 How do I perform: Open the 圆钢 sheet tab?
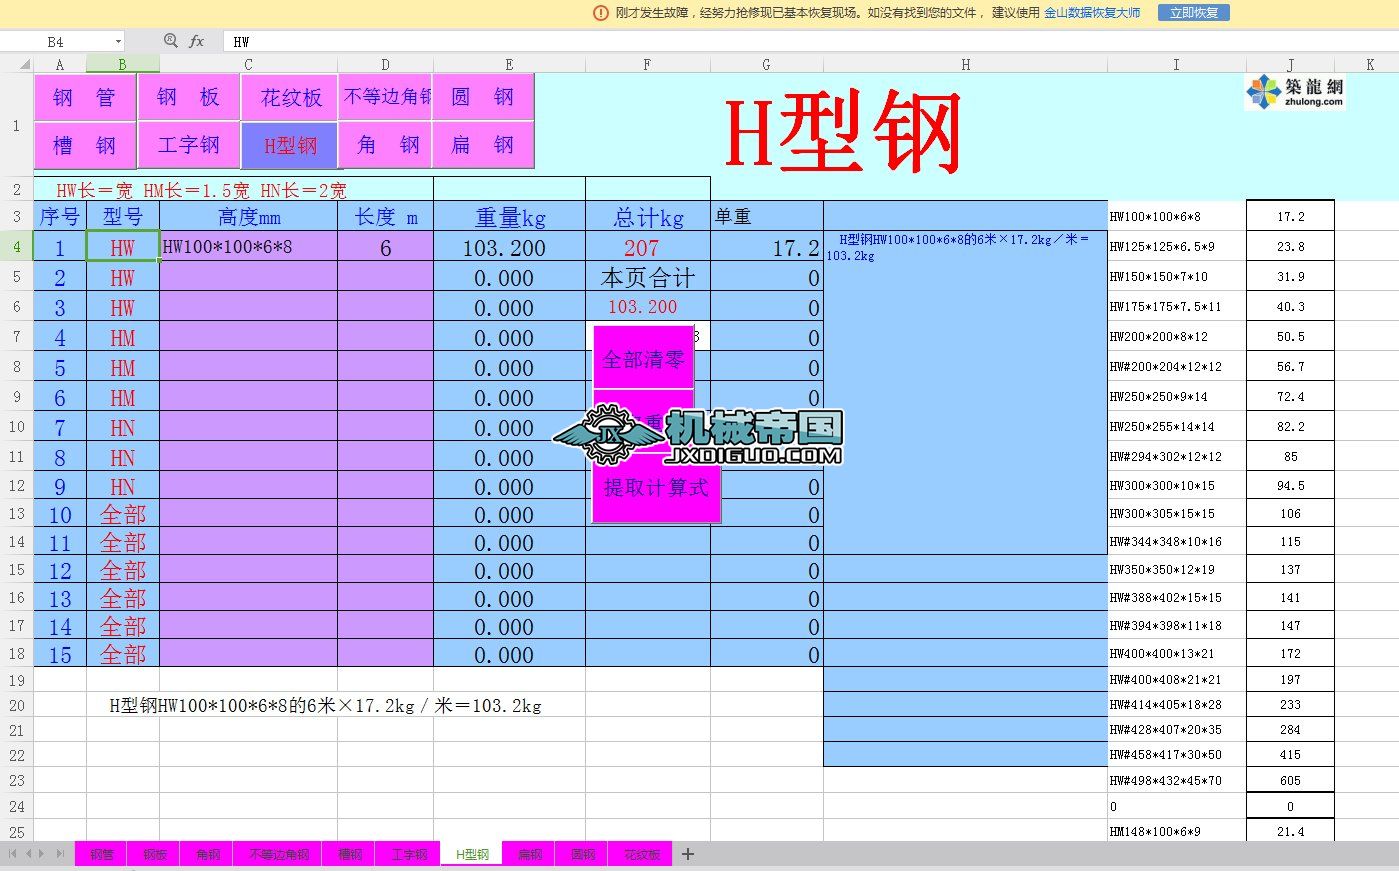pos(582,854)
